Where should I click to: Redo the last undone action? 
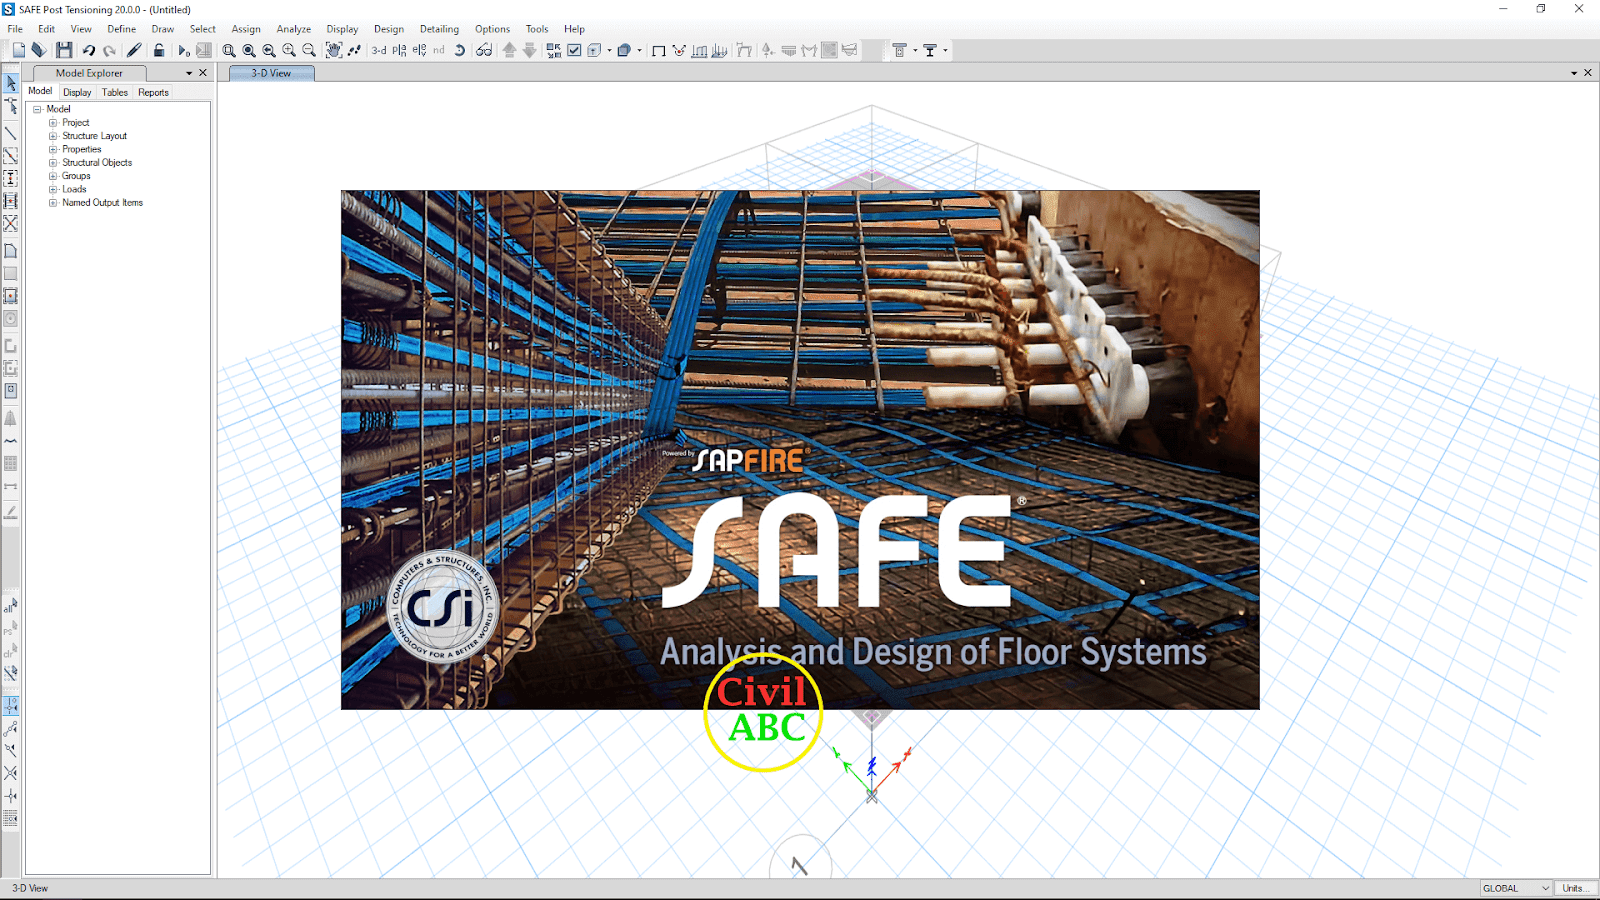coord(109,50)
